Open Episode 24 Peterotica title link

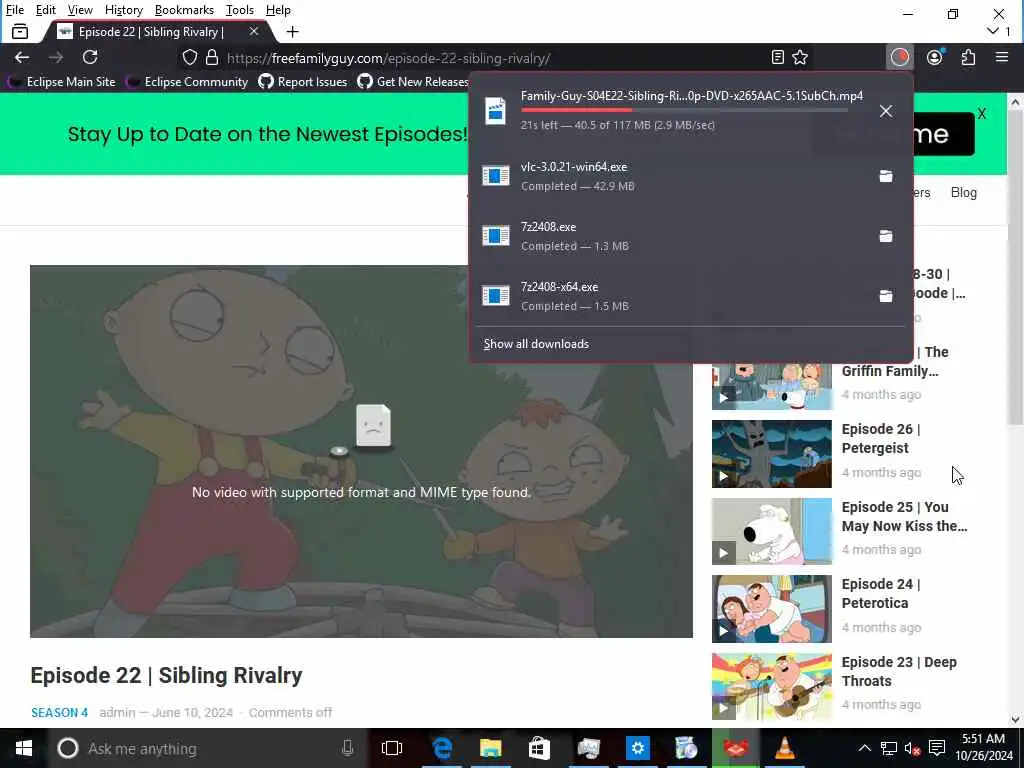pyautogui.click(x=881, y=594)
